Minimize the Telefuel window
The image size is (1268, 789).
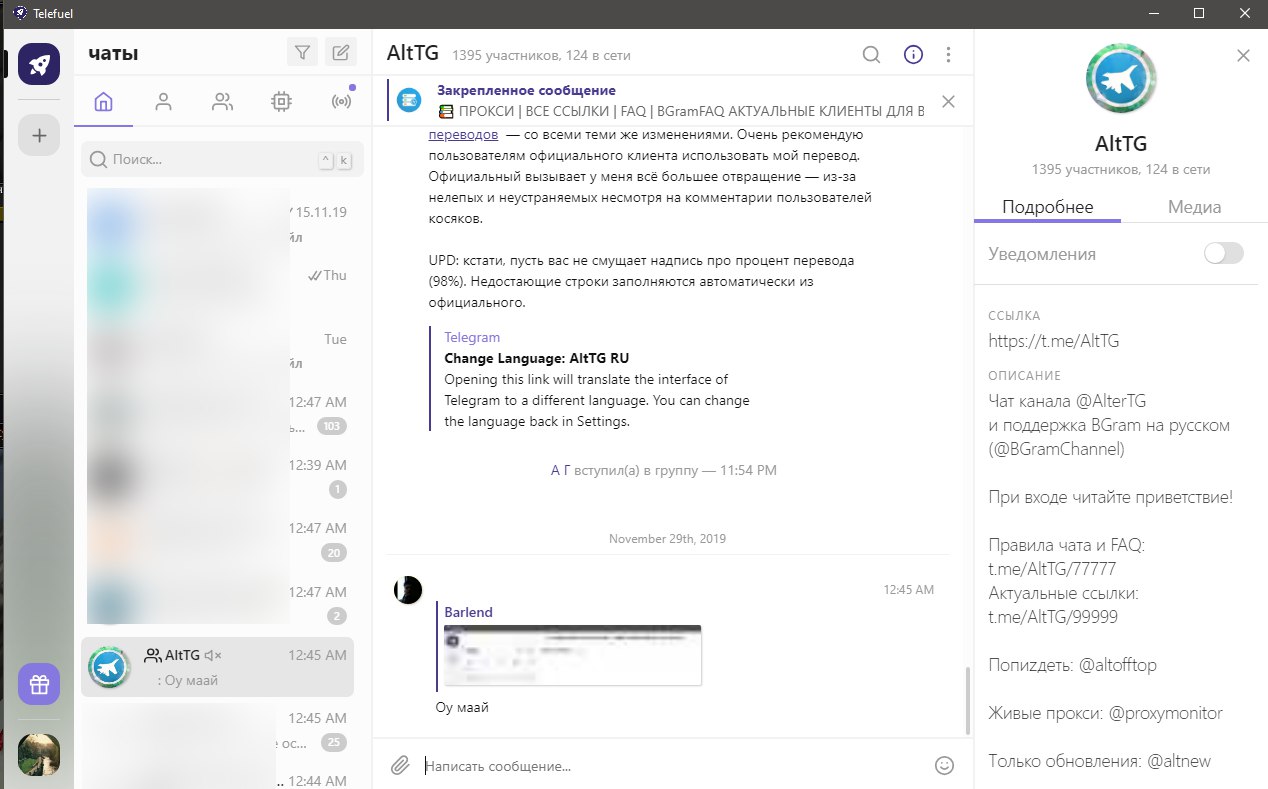click(1153, 13)
